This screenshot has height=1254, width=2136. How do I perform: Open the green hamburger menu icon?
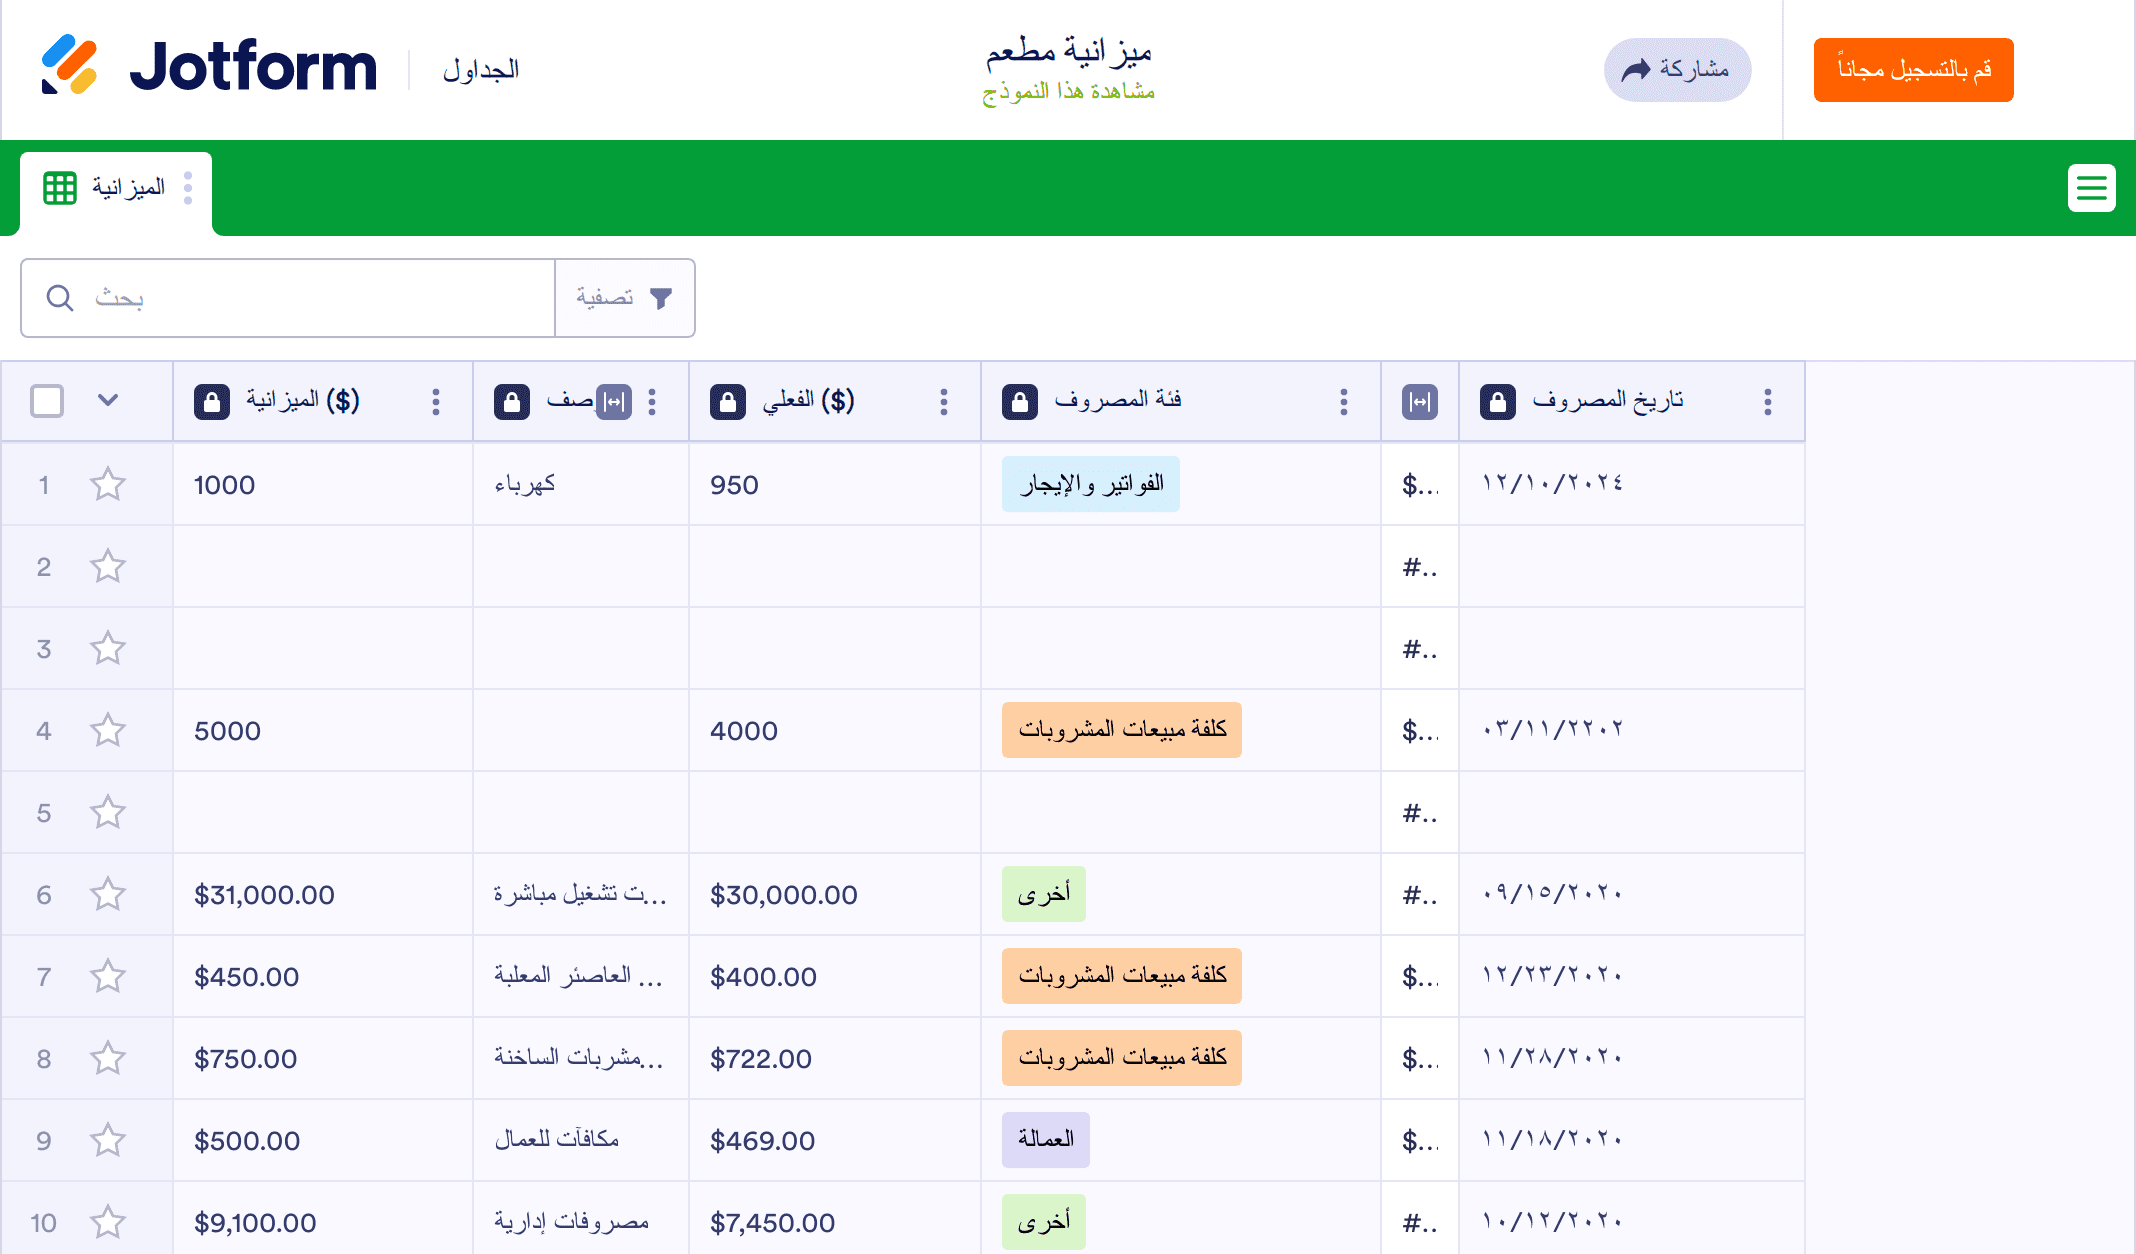click(2091, 188)
